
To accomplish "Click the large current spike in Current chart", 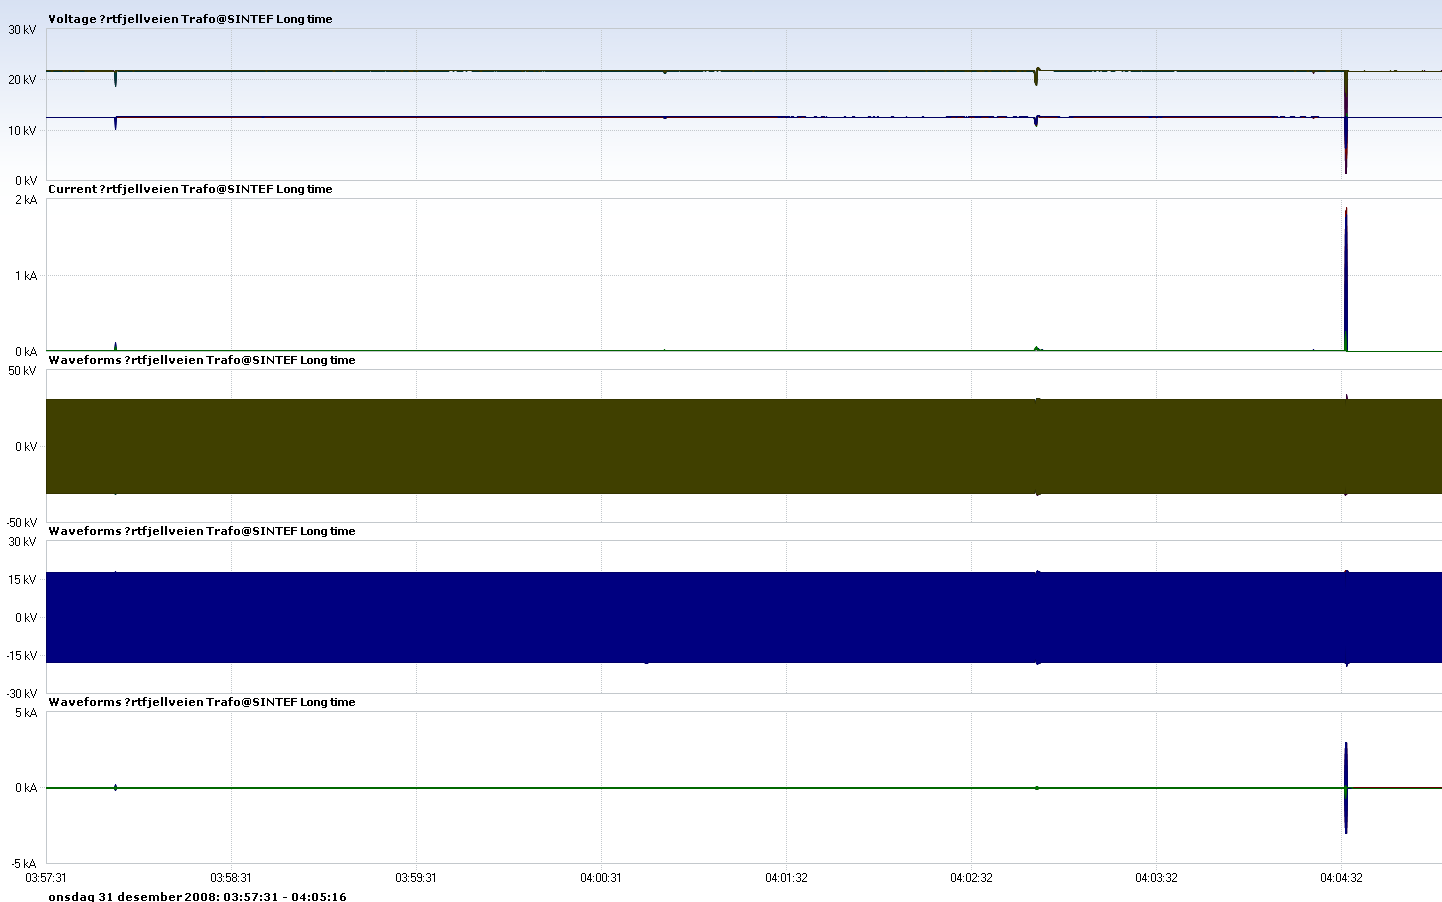I will pyautogui.click(x=1346, y=280).
